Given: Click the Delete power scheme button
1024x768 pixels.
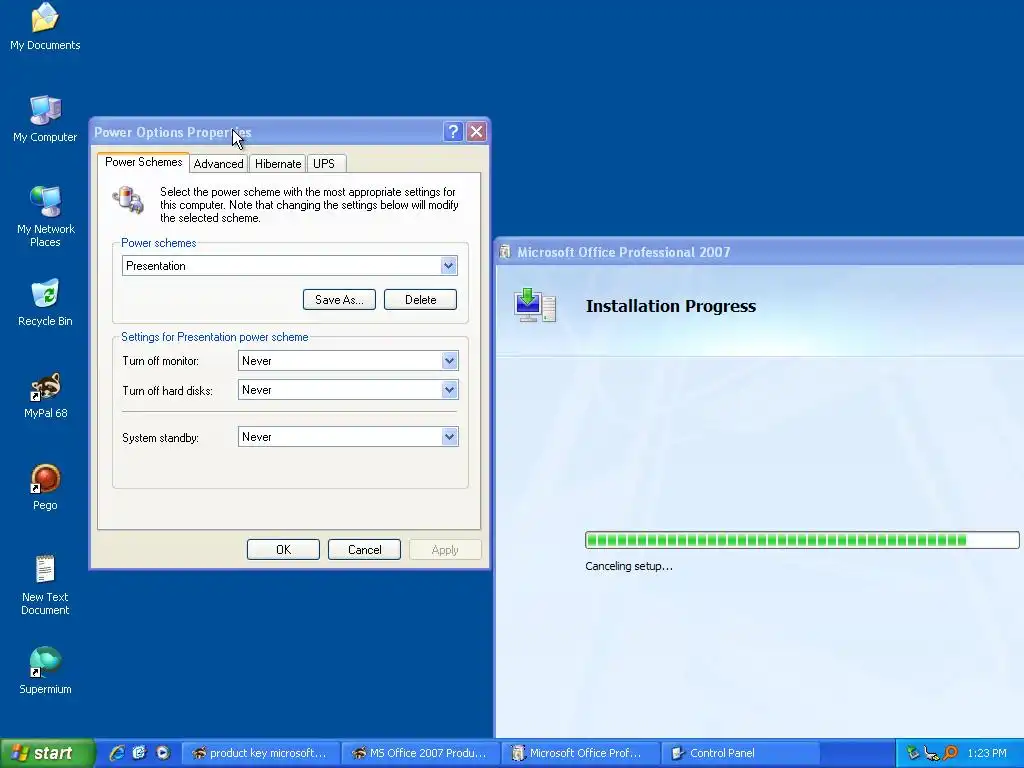Looking at the screenshot, I should click(x=421, y=300).
